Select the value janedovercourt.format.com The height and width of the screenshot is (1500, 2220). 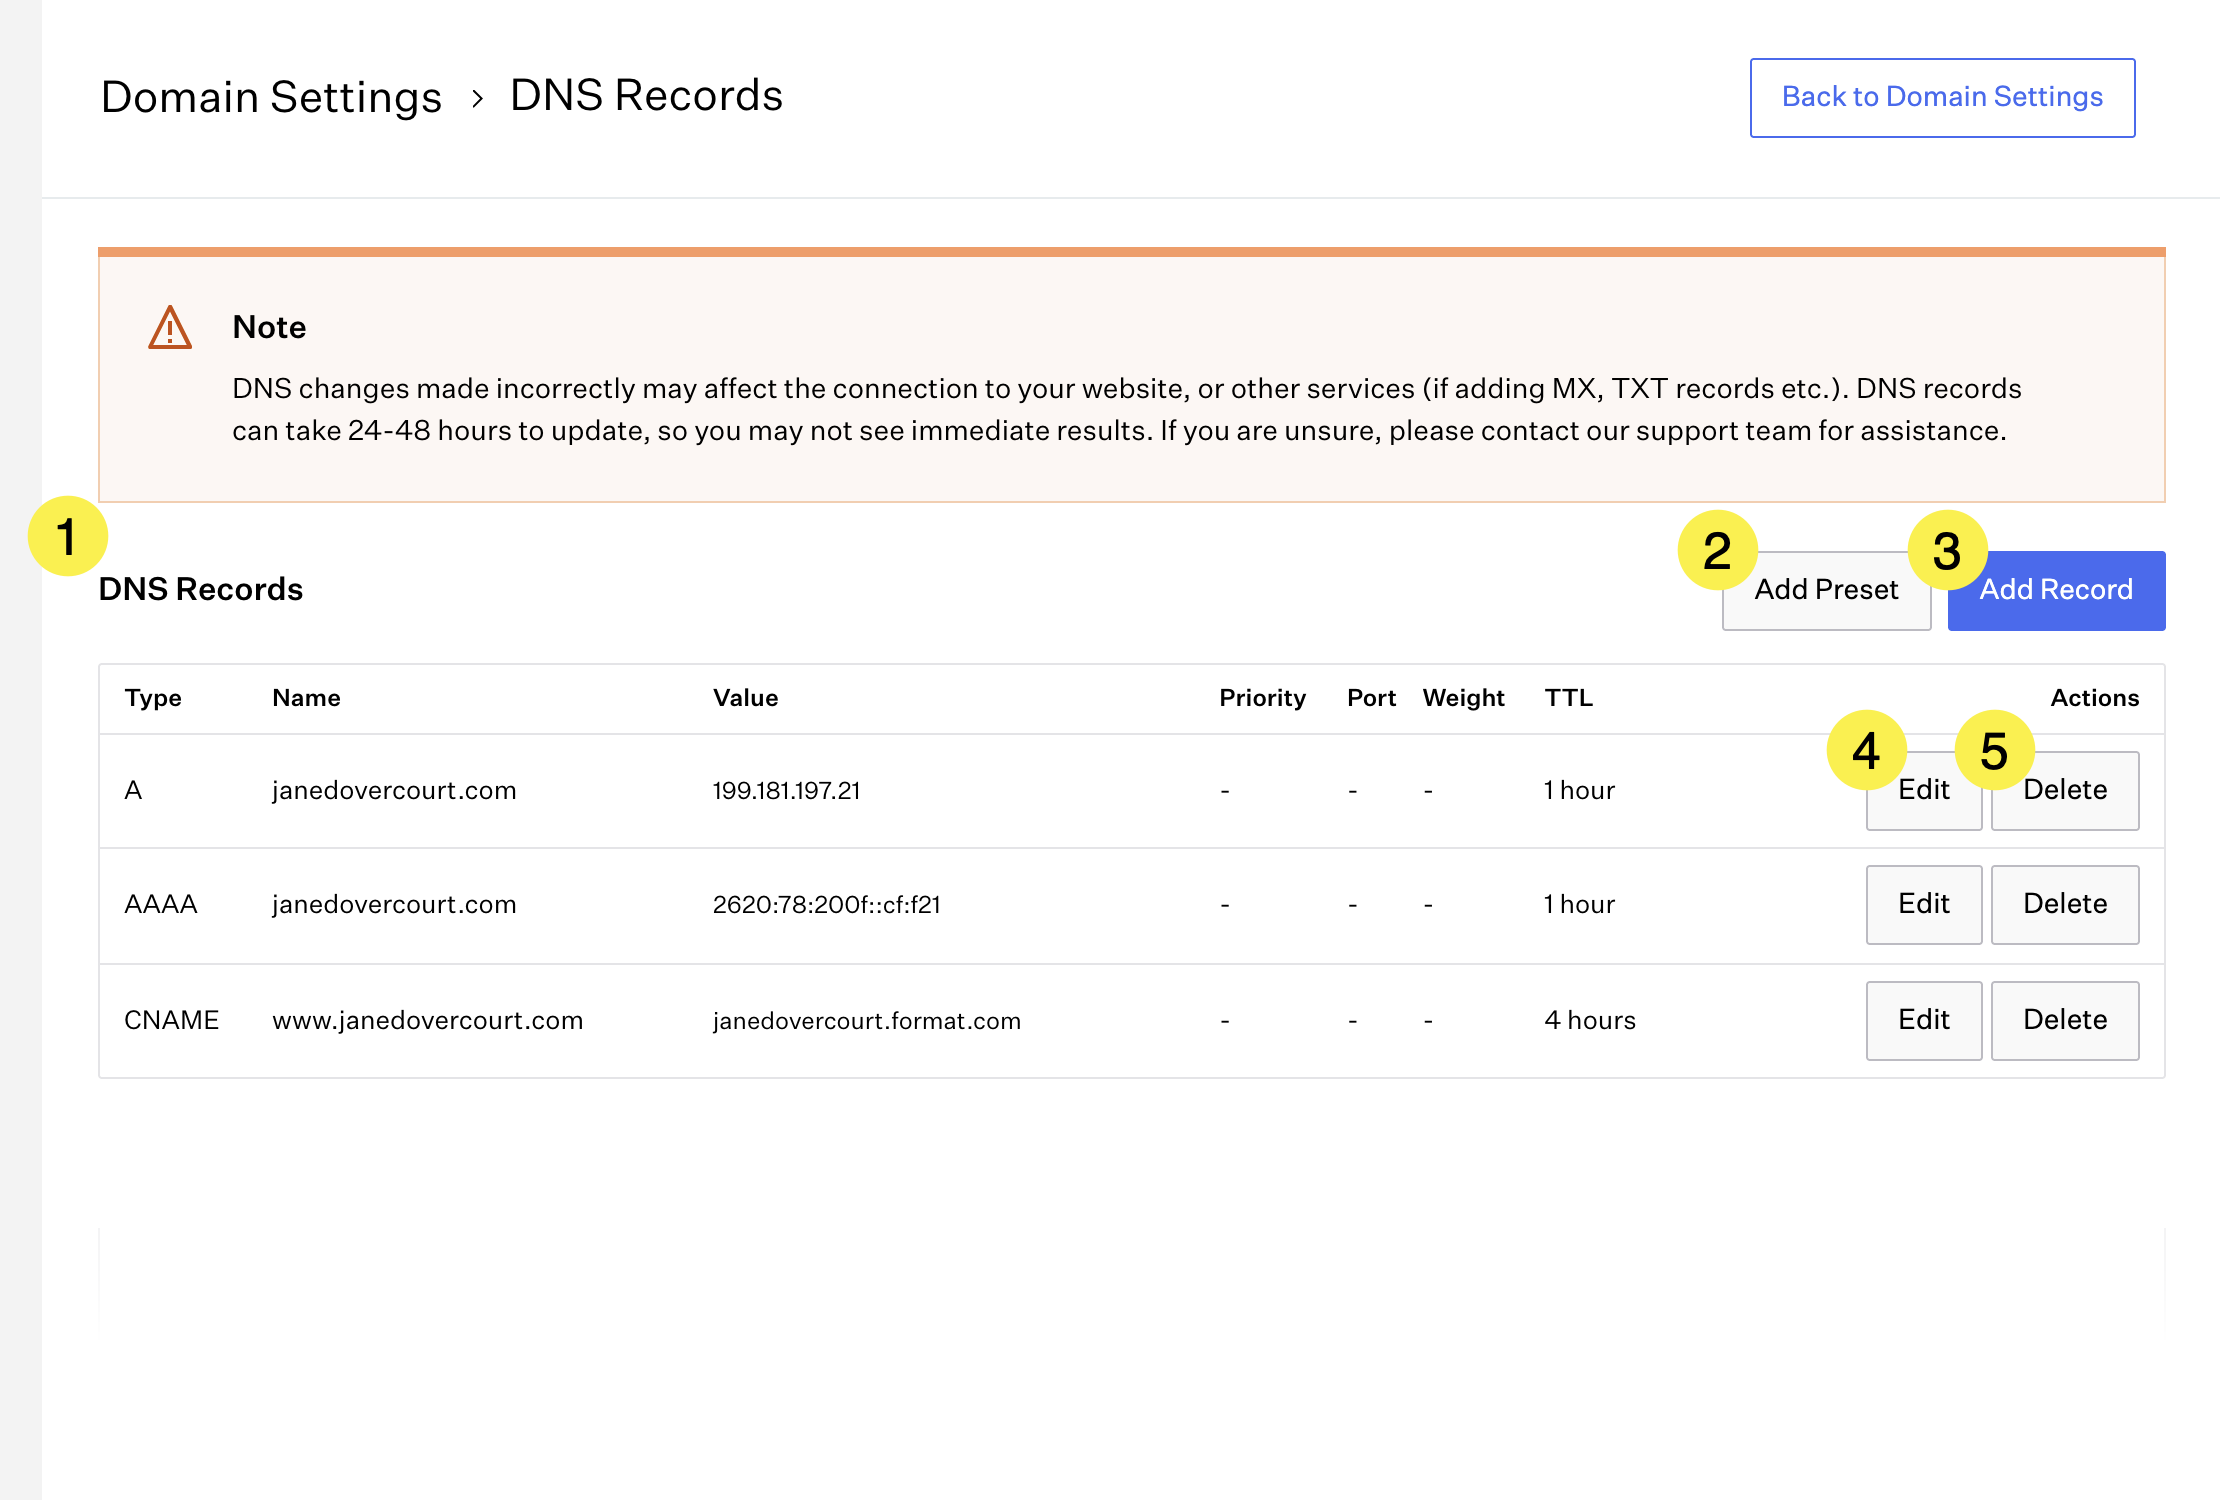click(x=866, y=1021)
